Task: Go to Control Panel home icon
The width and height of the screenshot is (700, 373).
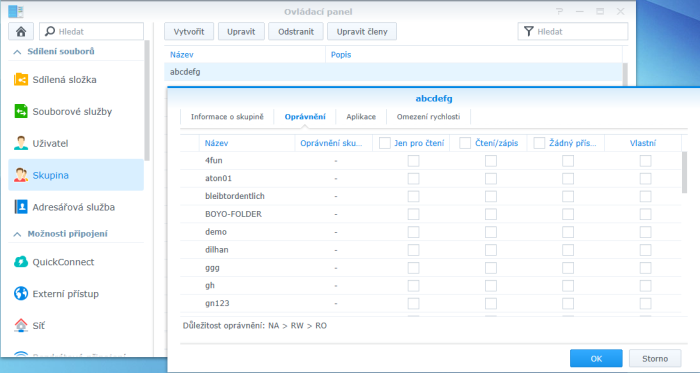Action: [21, 32]
